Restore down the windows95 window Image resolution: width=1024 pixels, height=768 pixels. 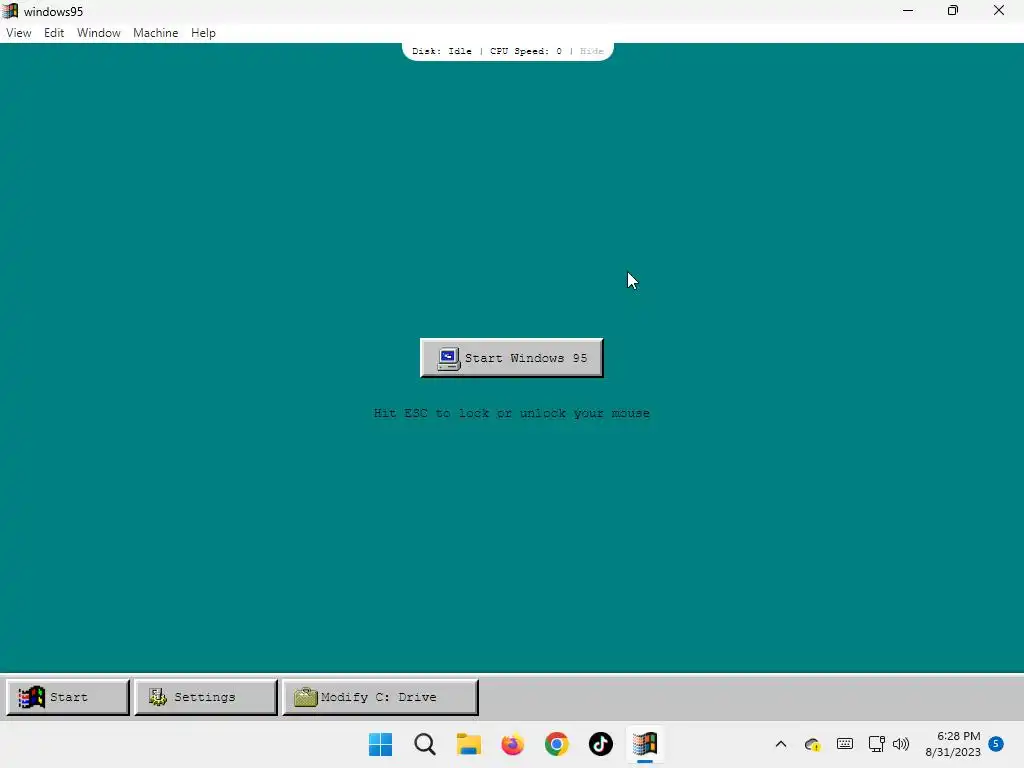[953, 10]
